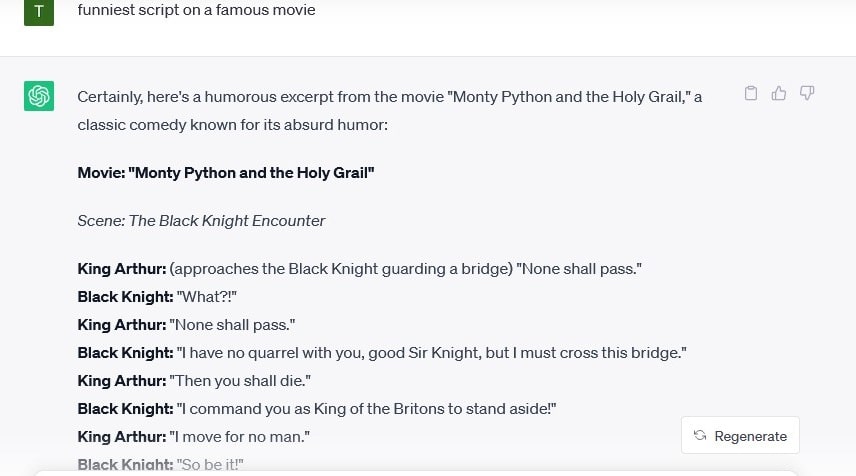The width and height of the screenshot is (856, 476).
Task: Click the King Arthur line 'I move for no man.'
Action: [194, 437]
